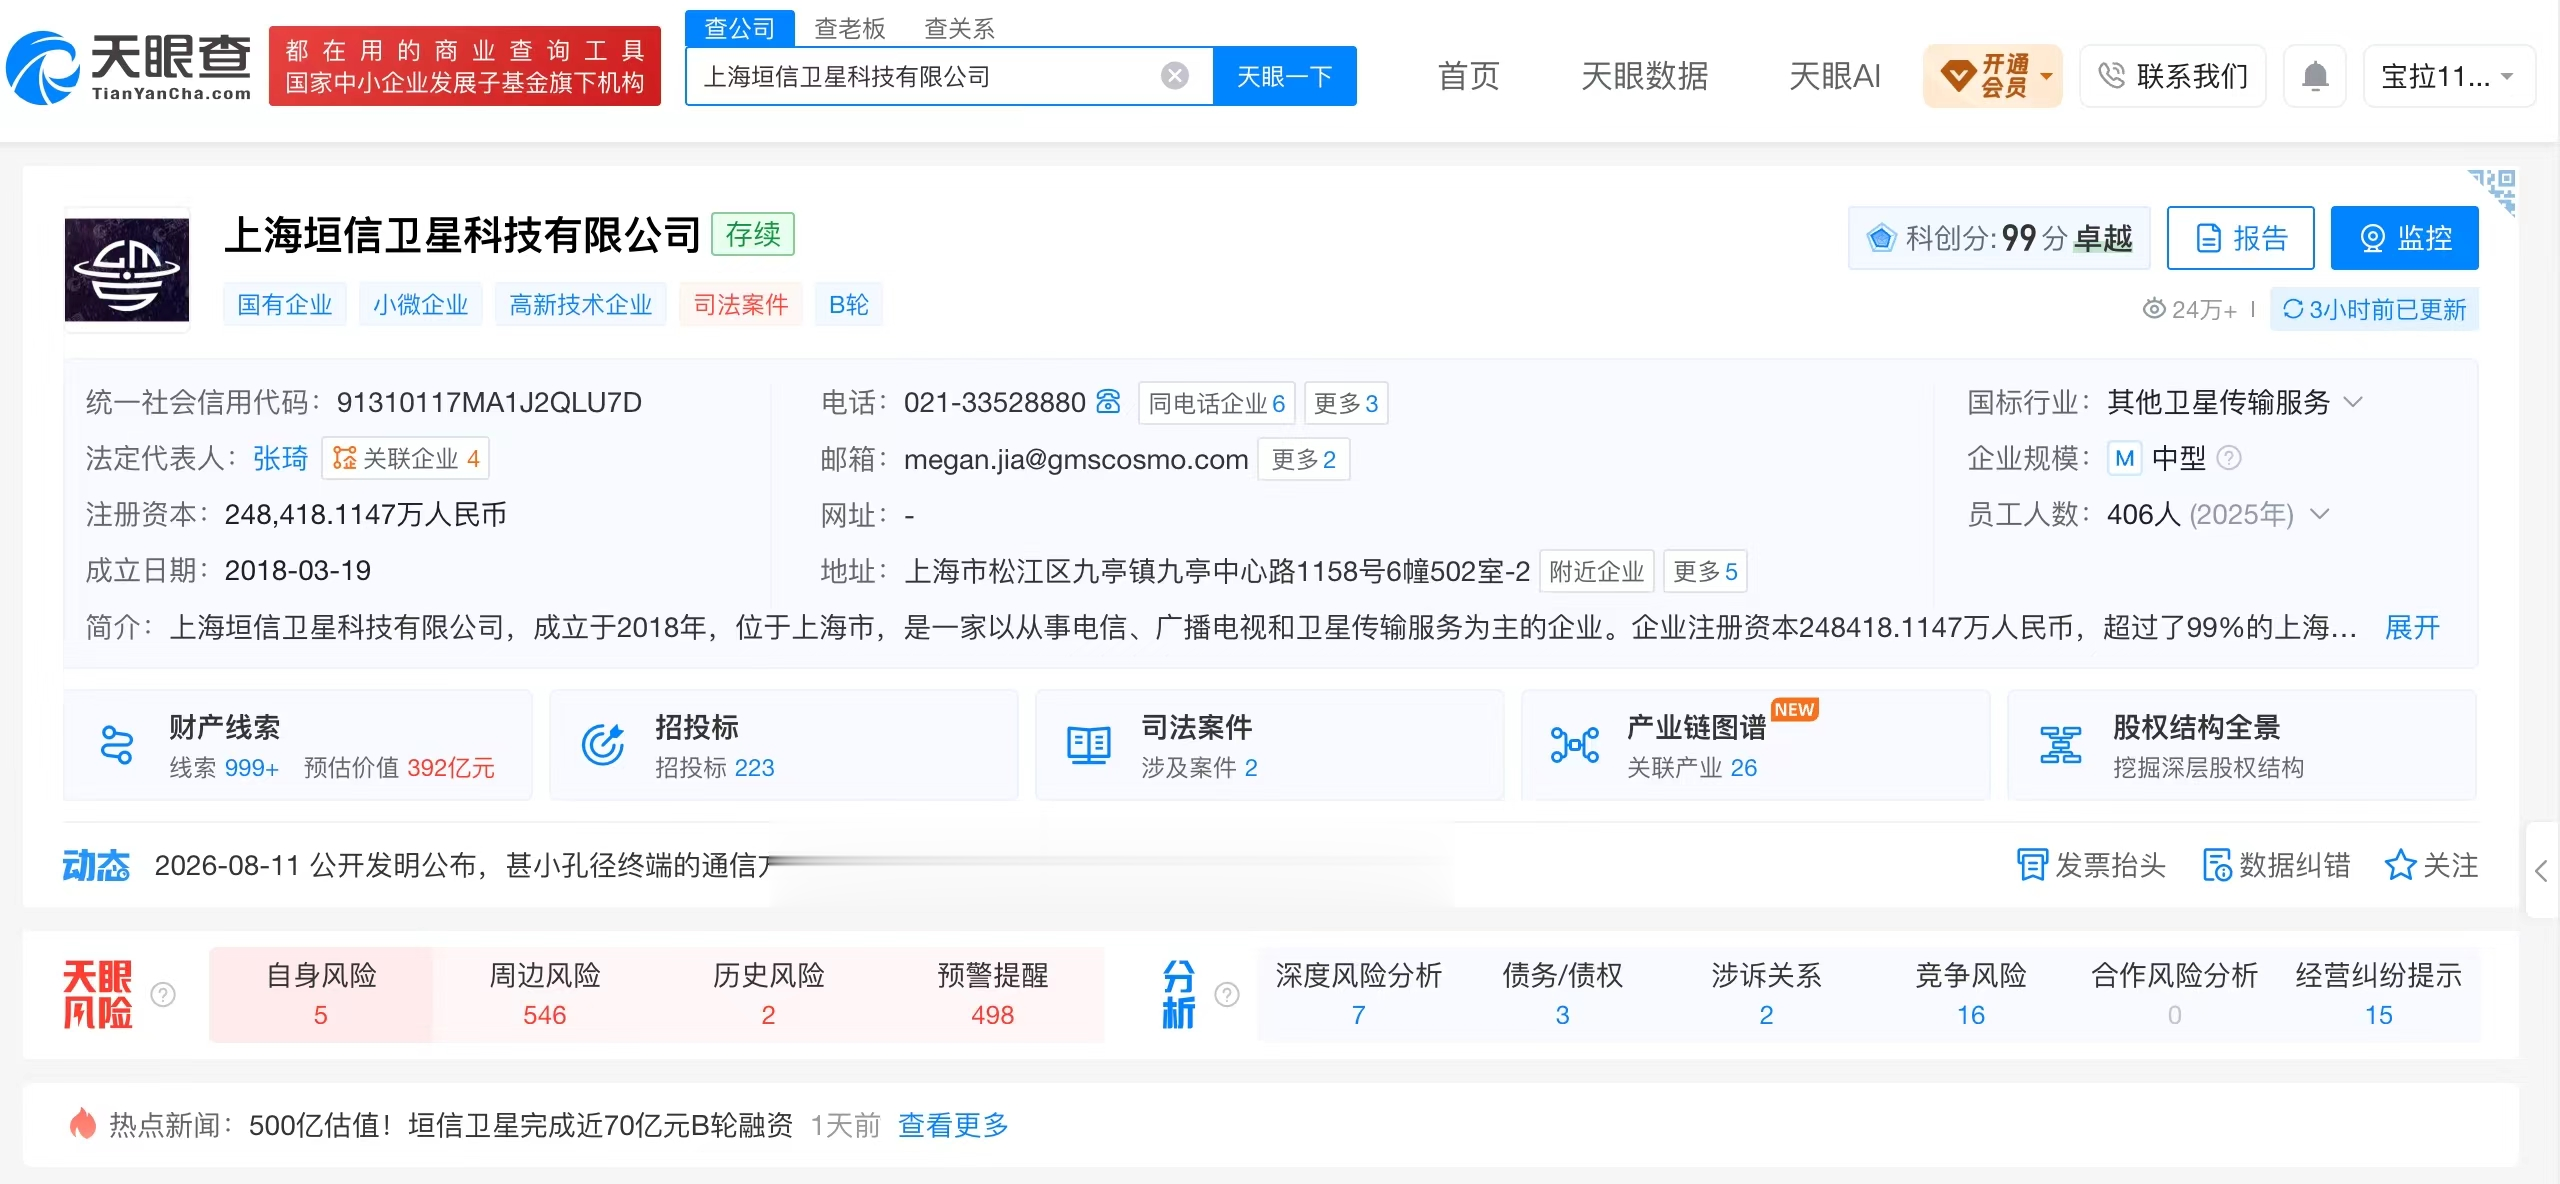Viewport: 2560px width, 1184px height.
Task: Click the 小微企业 tag
Action: [x=421, y=304]
